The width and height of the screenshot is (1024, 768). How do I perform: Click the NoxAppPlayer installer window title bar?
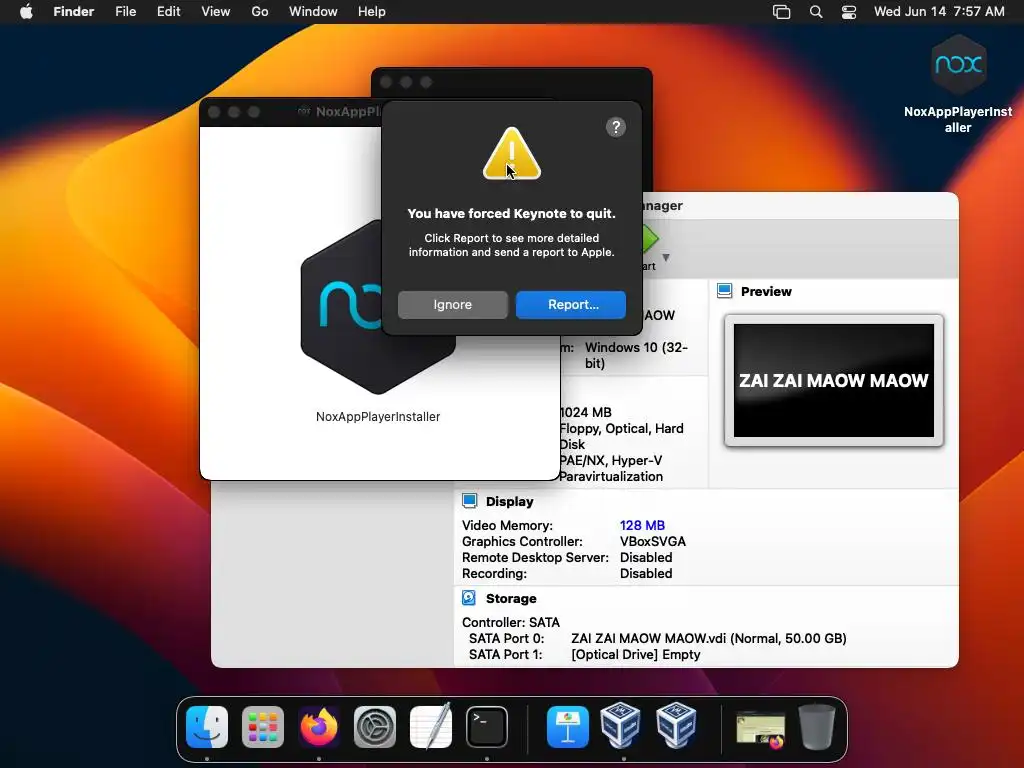tap(291, 112)
